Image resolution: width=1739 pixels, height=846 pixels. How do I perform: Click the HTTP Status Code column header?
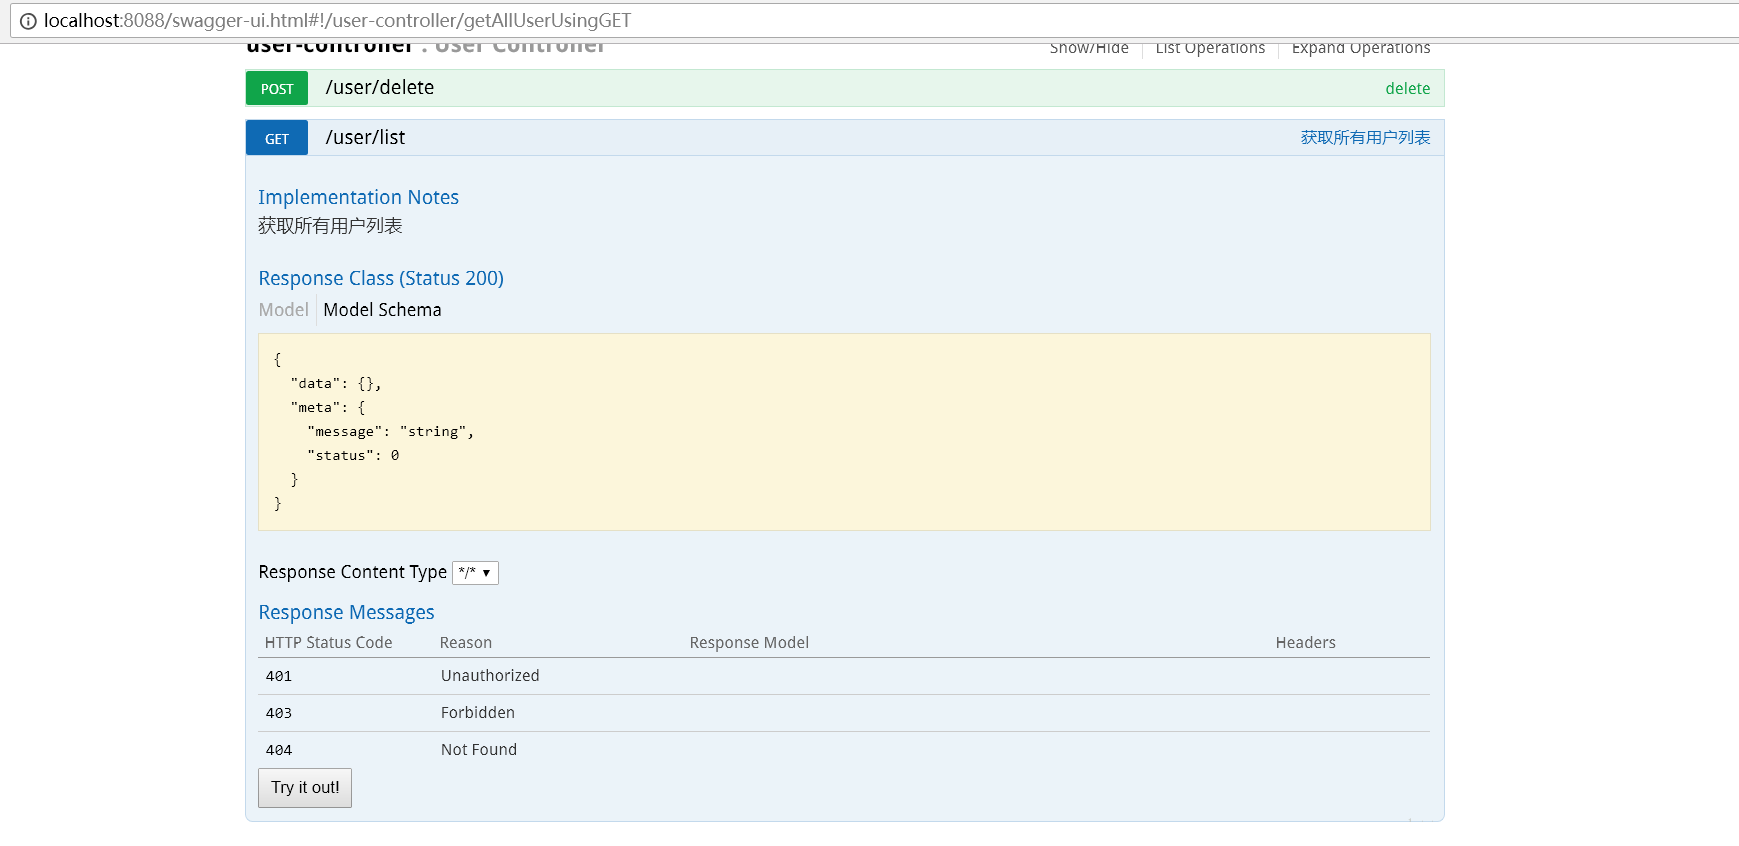tap(328, 643)
